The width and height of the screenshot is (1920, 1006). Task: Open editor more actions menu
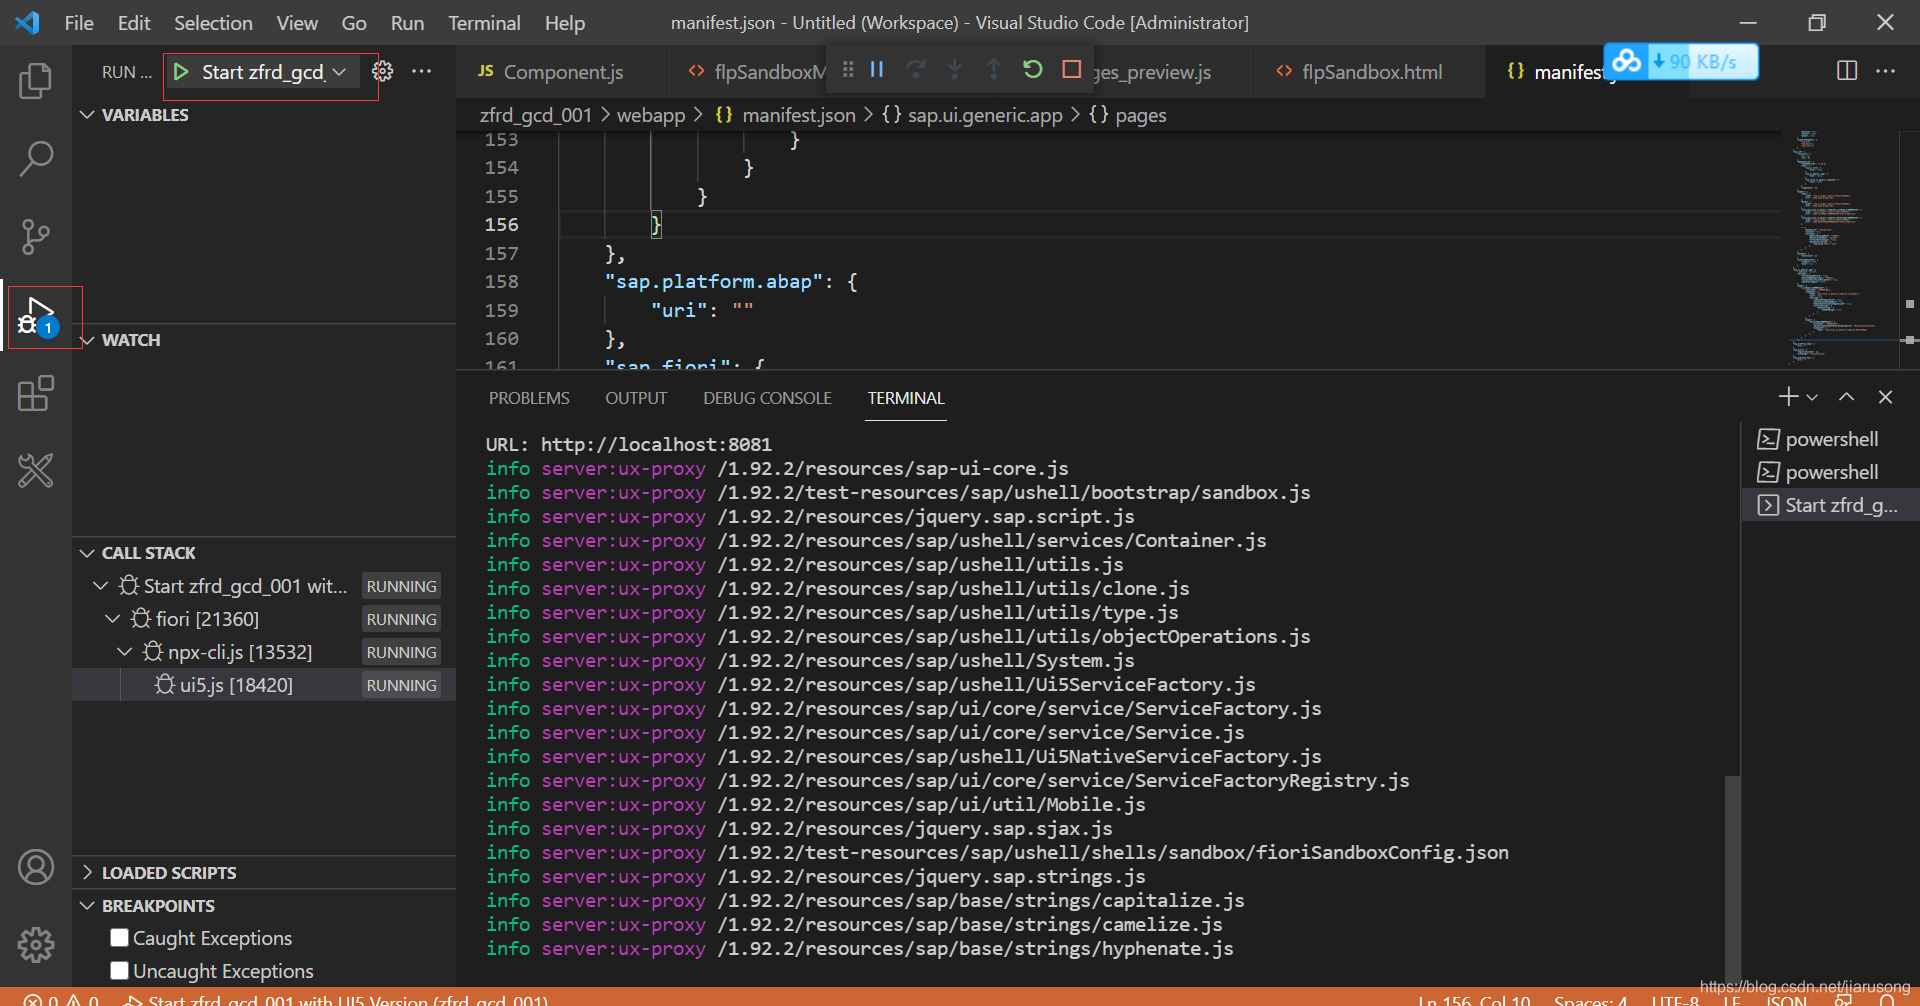1885,71
